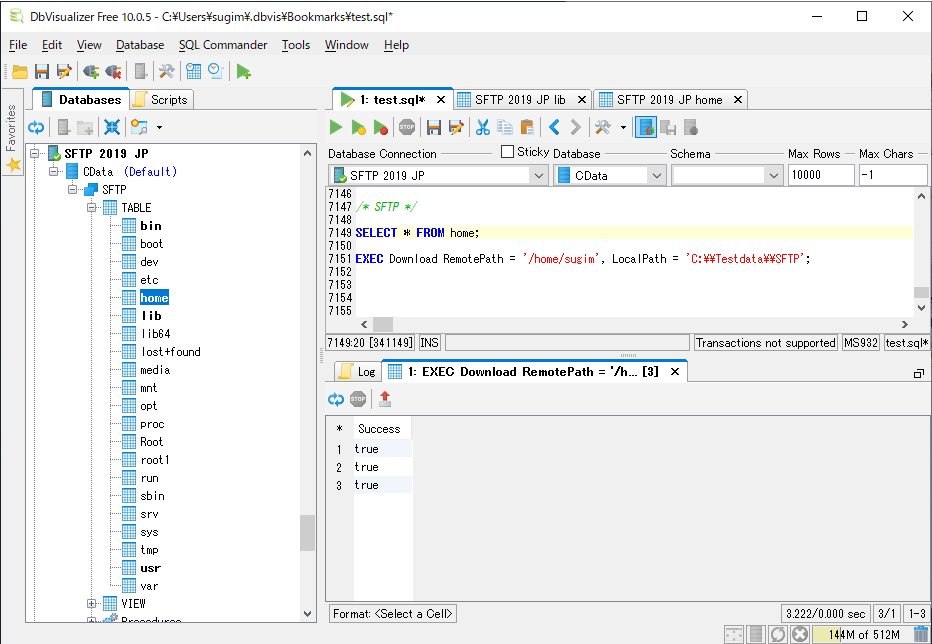Enable the Sticky checkbox
The height and width of the screenshot is (644, 932).
[x=507, y=152]
